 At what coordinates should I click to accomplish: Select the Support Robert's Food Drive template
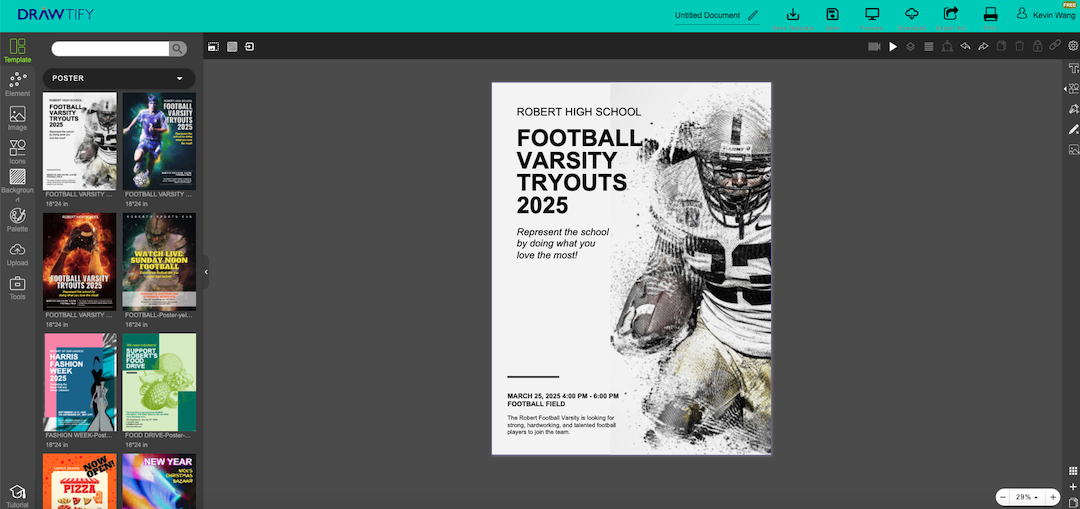click(x=159, y=382)
